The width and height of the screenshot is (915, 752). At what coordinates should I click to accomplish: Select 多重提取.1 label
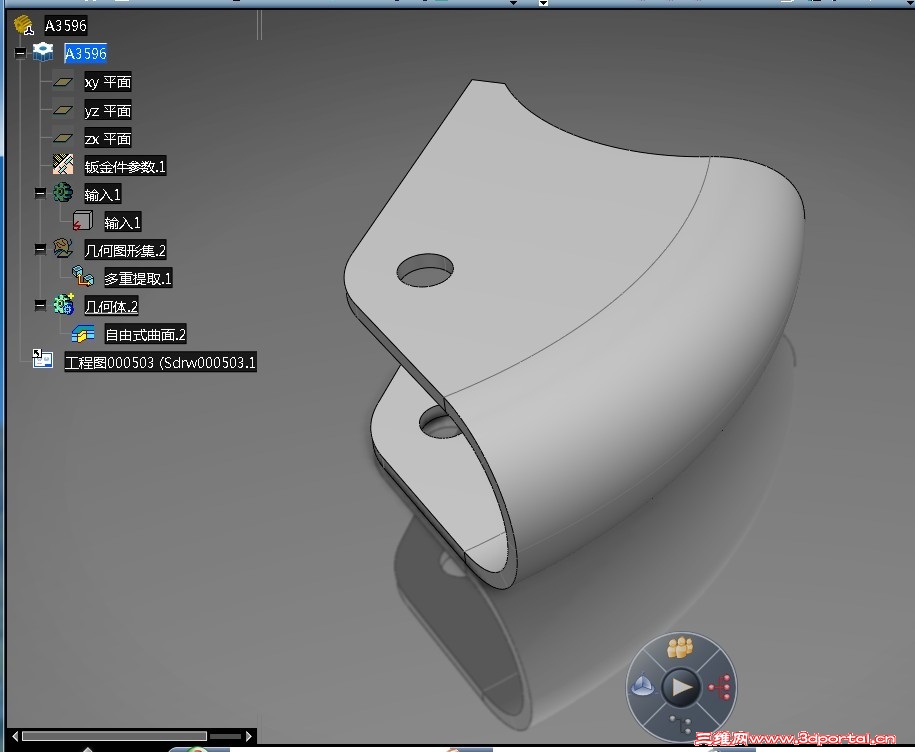point(138,278)
